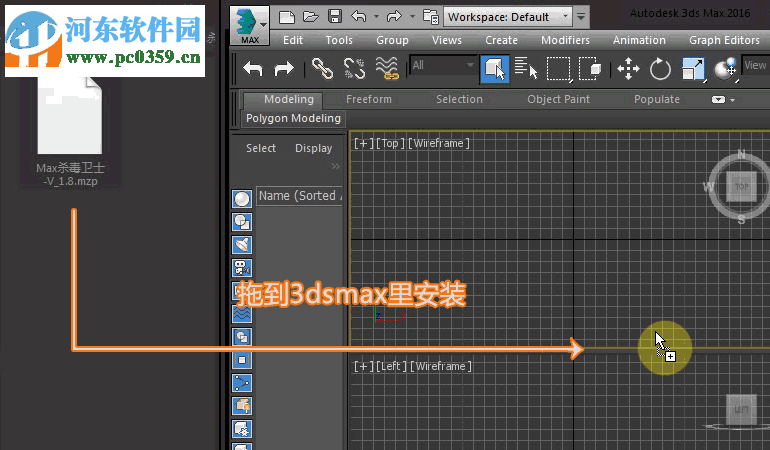This screenshot has width=770, height=450.
Task: Choose the Select and Scale tool
Action: point(693,68)
